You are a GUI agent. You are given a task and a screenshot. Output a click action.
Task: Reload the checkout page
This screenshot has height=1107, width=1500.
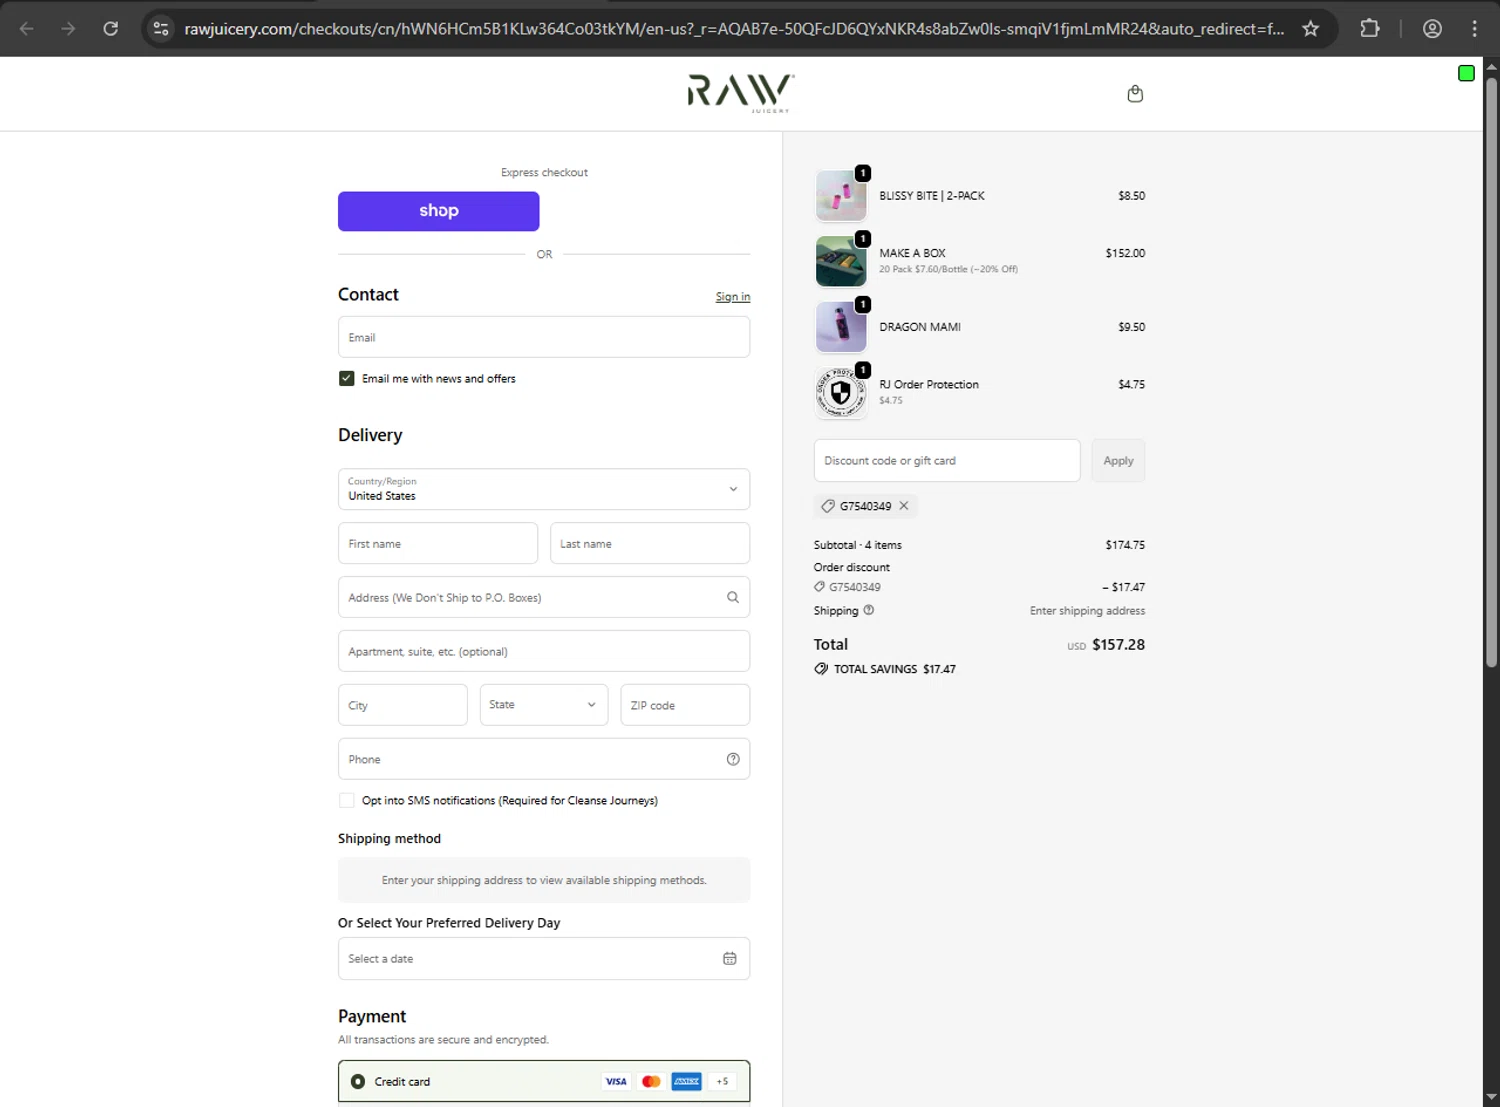111,28
